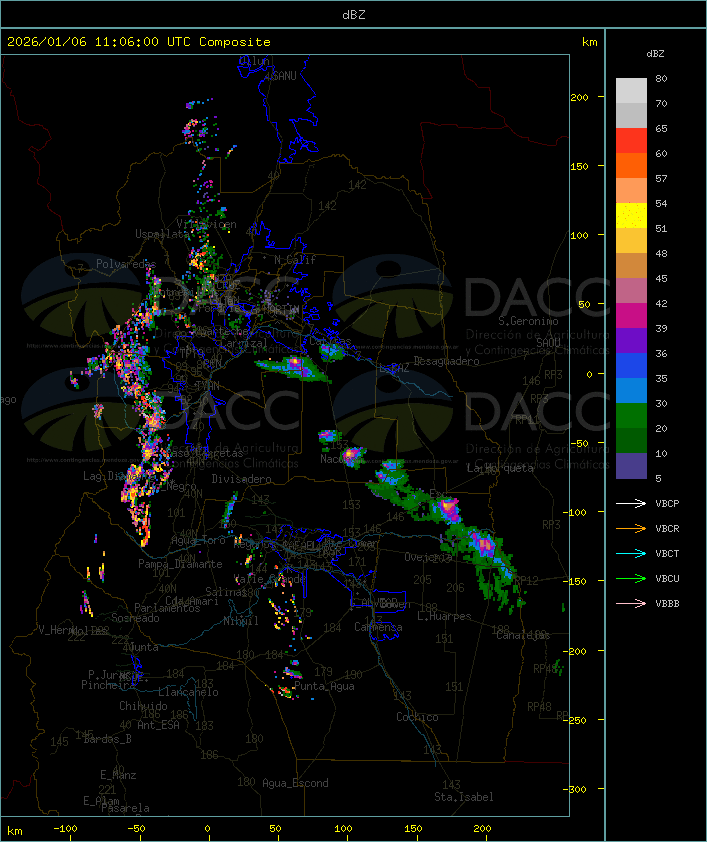Viewport: 707px width, 842px height.
Task: Select the dark green 10-20 dBZ swatch
Action: click(x=631, y=440)
